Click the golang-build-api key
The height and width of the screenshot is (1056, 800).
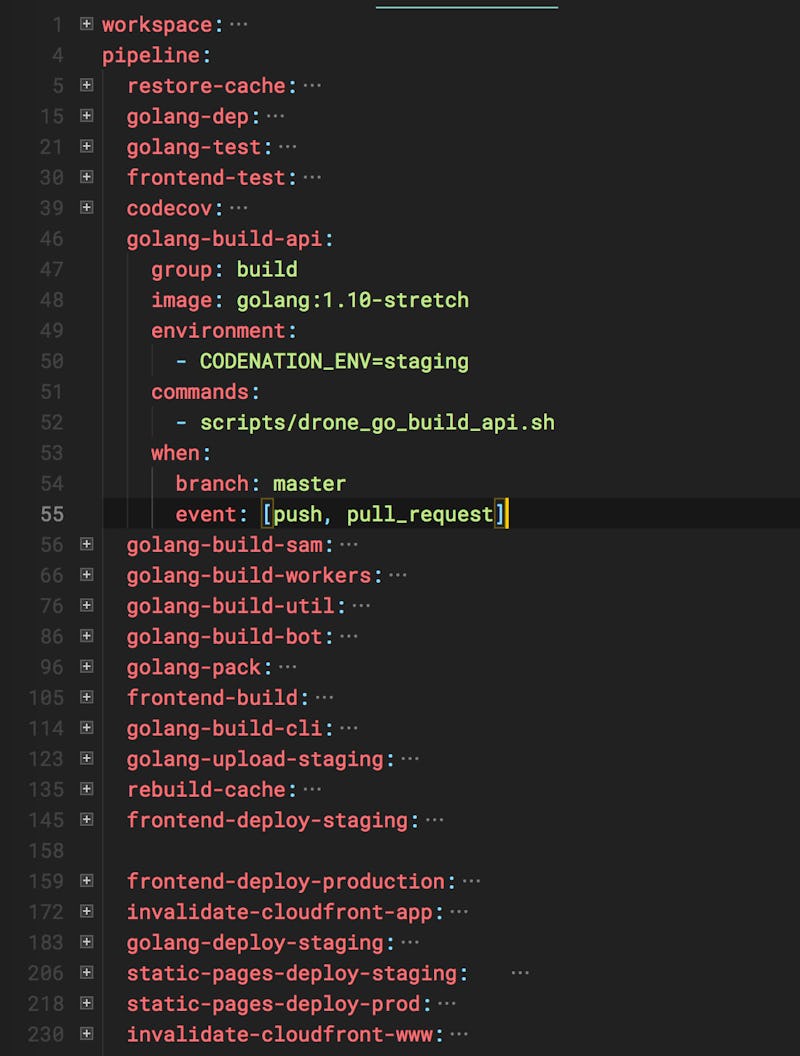[x=229, y=239]
